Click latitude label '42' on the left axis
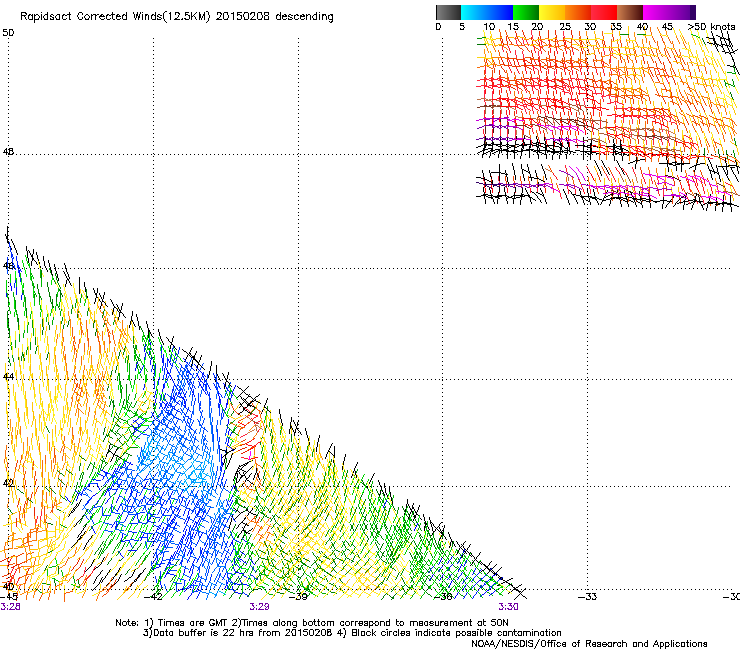Screen dimensions: 740x650 pyautogui.click(x=8, y=483)
